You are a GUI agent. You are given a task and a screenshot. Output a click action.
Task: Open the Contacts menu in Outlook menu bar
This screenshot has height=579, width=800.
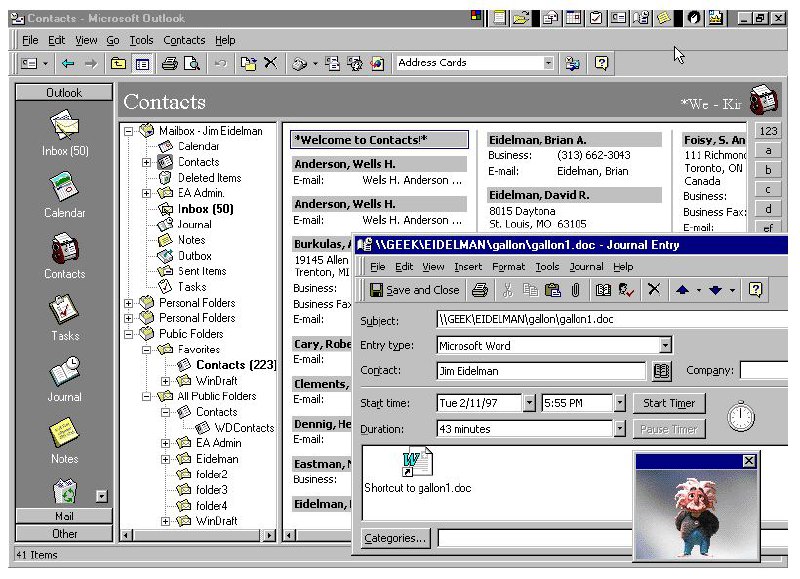point(184,40)
